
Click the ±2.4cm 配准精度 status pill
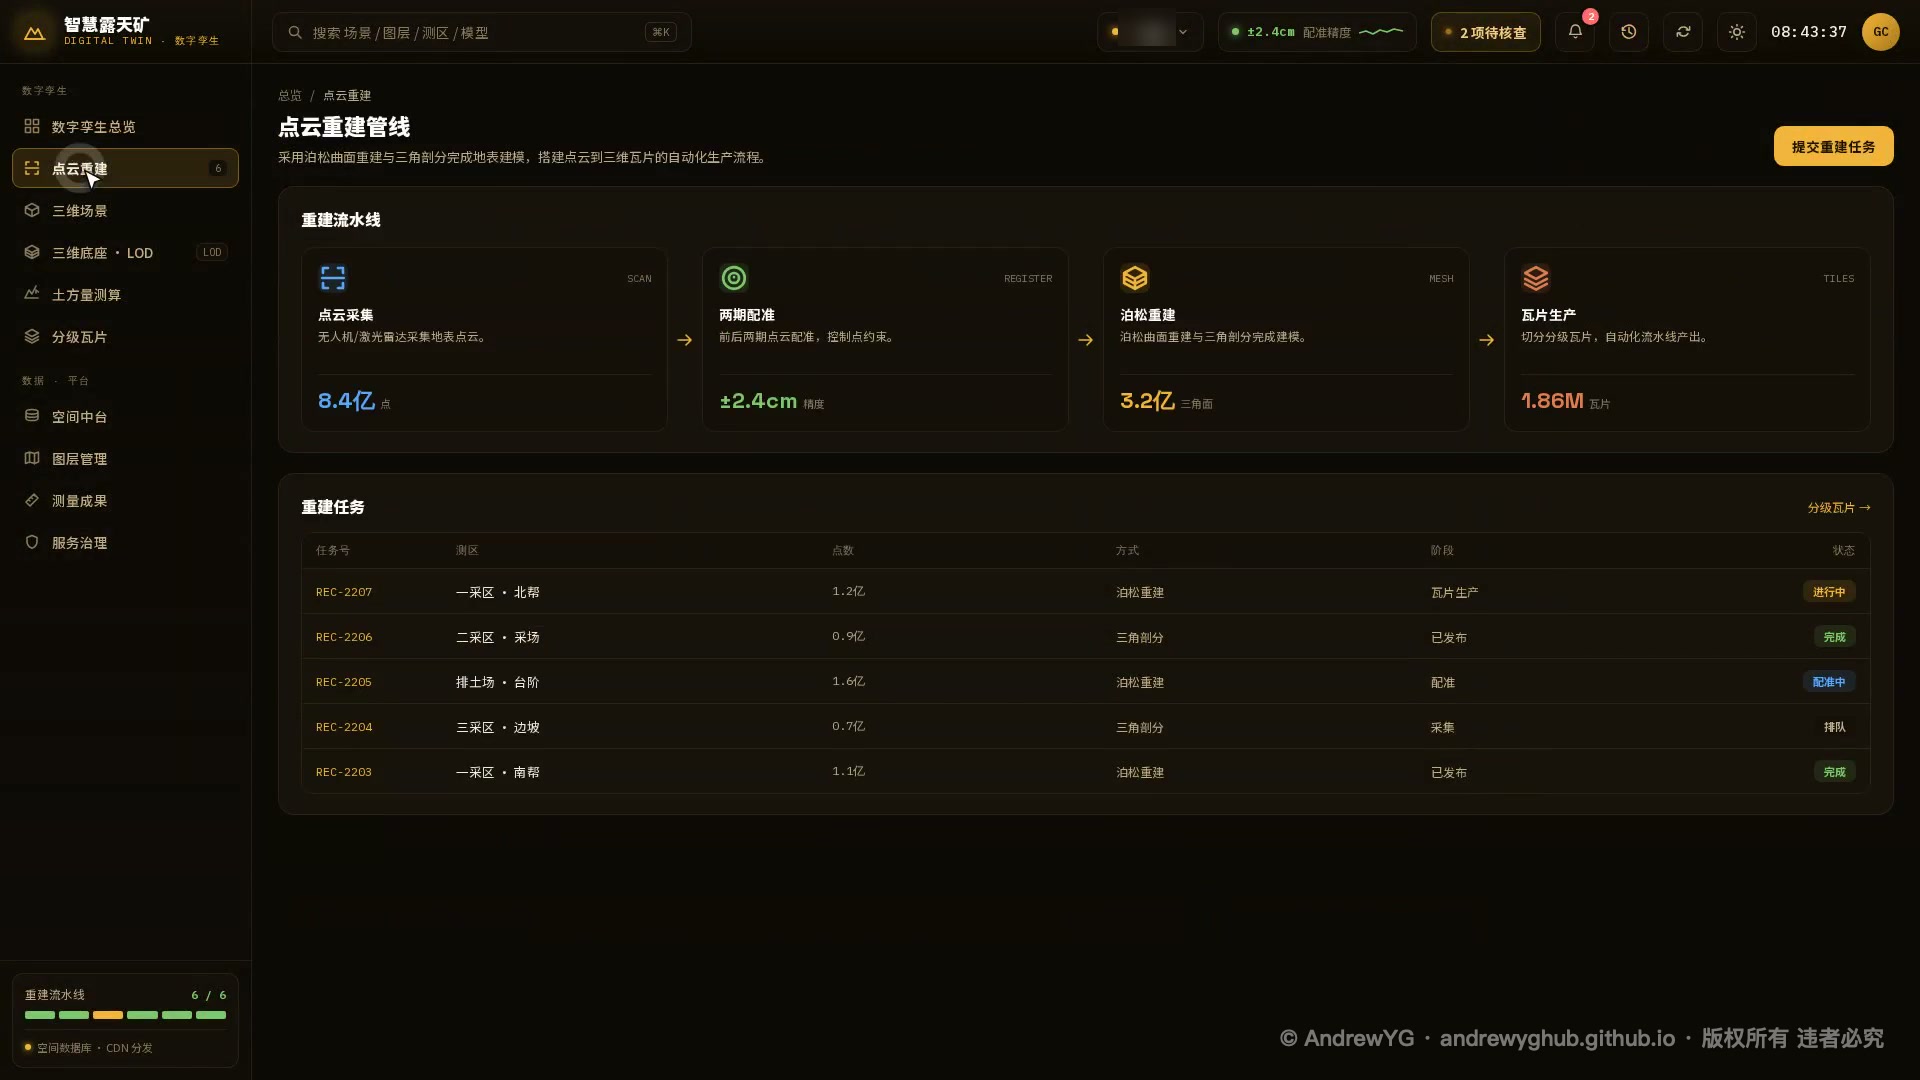(x=1317, y=32)
